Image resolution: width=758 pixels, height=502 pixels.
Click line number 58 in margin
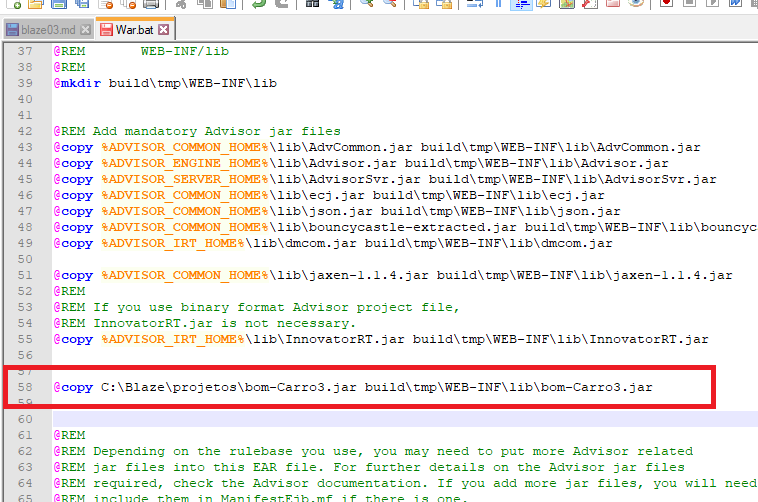[25, 387]
